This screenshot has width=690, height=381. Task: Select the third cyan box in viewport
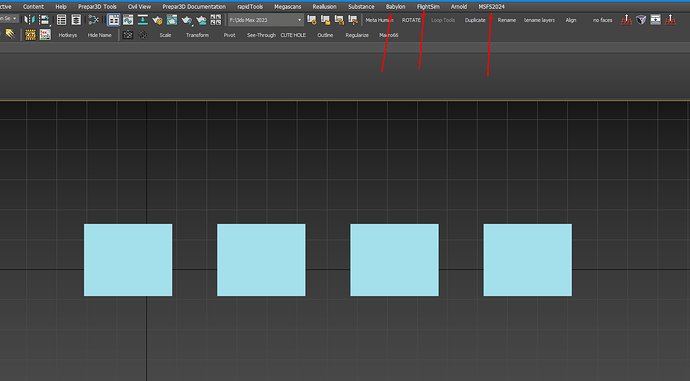tap(394, 260)
